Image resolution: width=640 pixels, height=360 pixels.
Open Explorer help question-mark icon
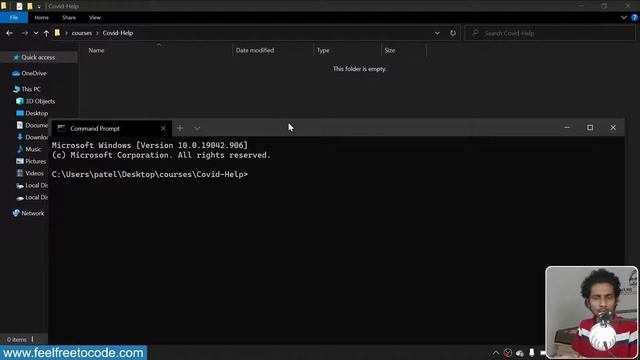[x=635, y=18]
